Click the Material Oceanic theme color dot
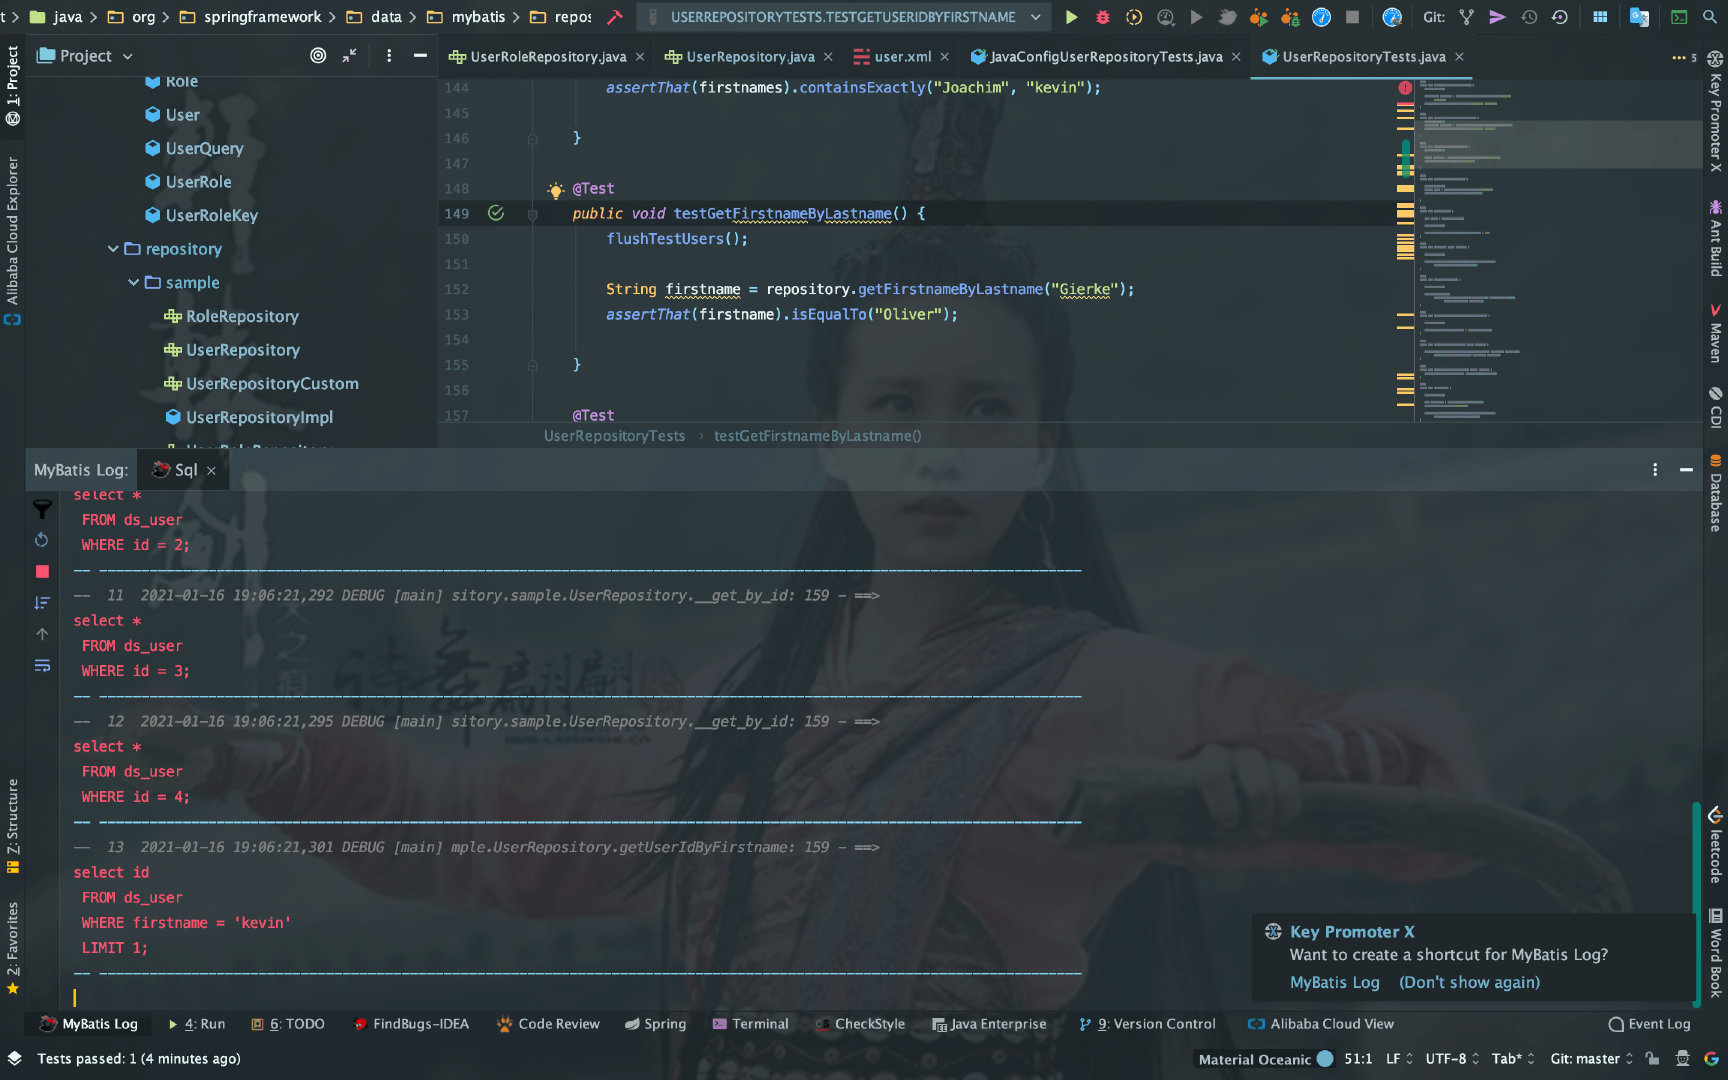The width and height of the screenshot is (1728, 1080). (1325, 1059)
